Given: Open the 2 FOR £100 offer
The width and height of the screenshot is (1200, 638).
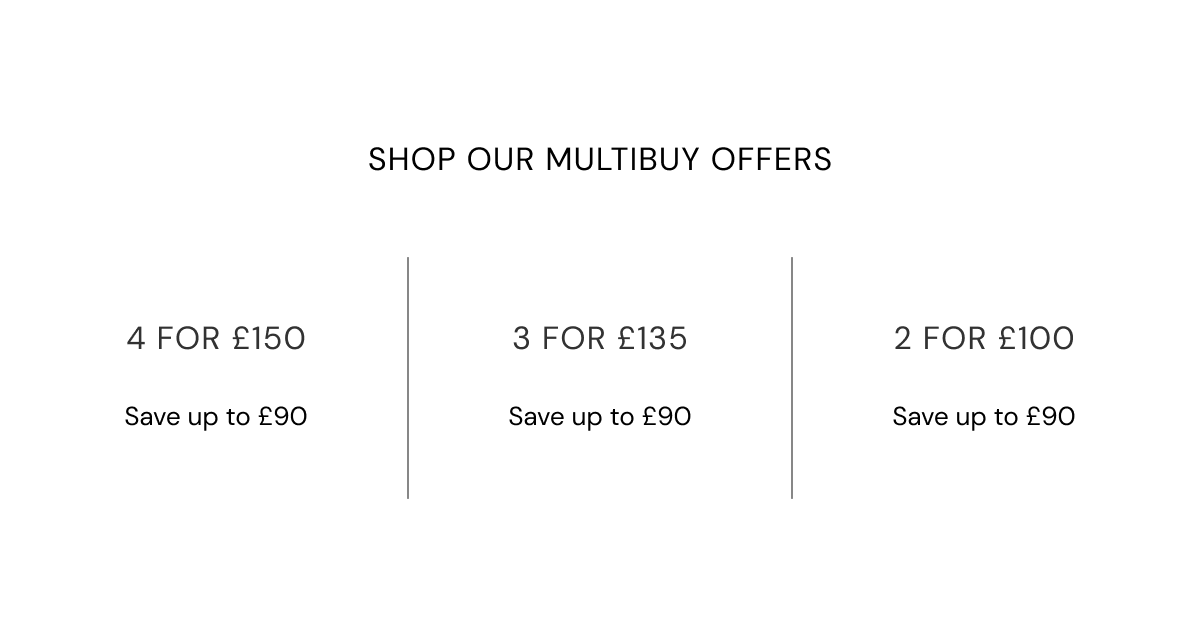Looking at the screenshot, I should [x=984, y=338].
